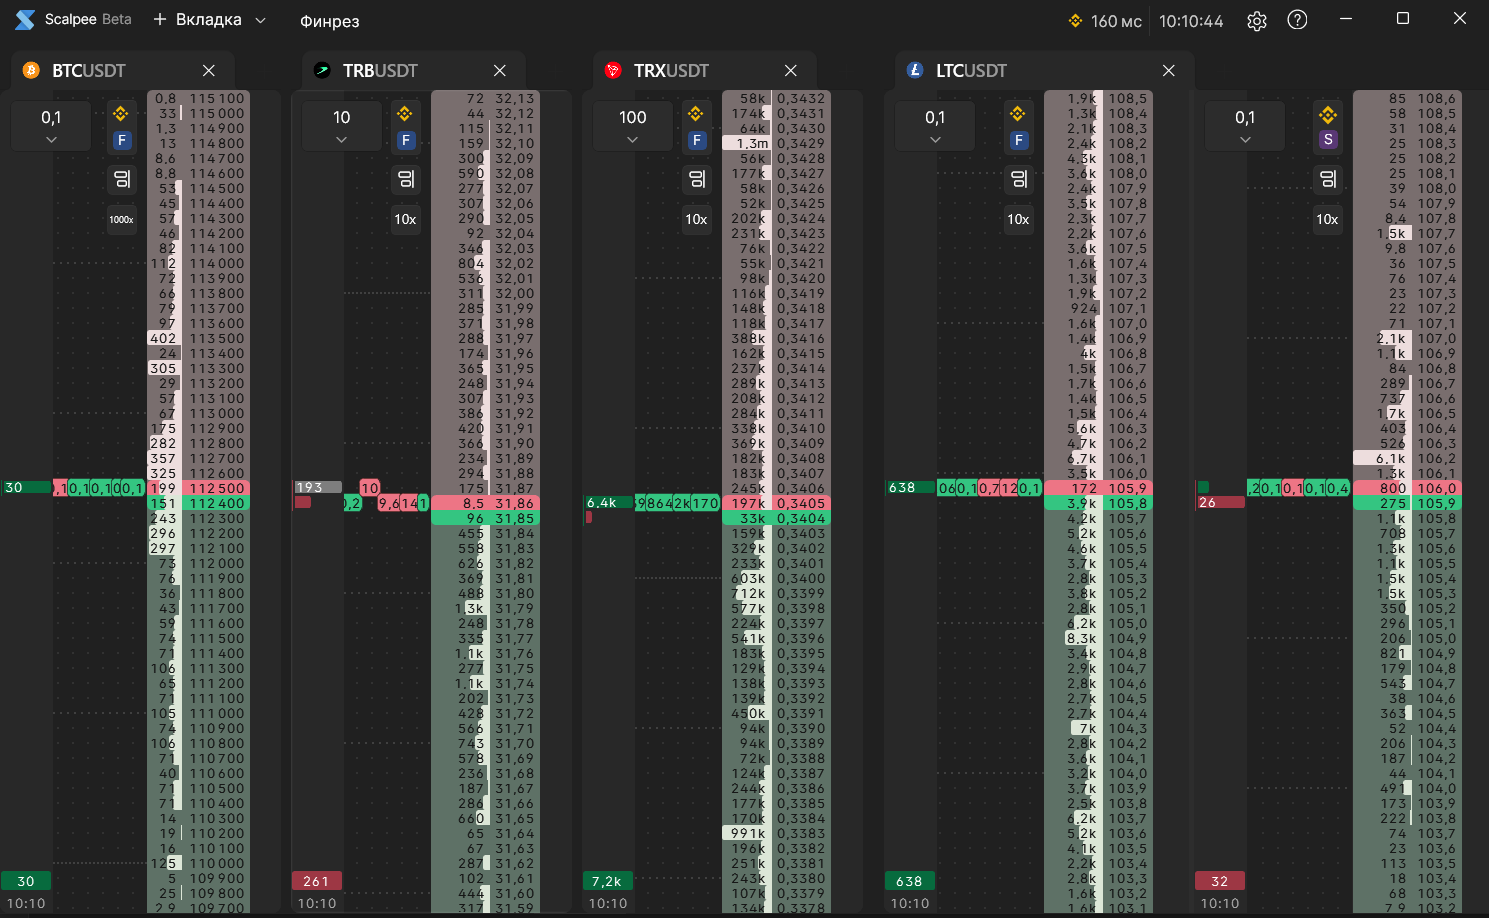Toggle the 10x scale in TRBUSDT panel
Screen dimensions: 1489x918
tap(405, 219)
